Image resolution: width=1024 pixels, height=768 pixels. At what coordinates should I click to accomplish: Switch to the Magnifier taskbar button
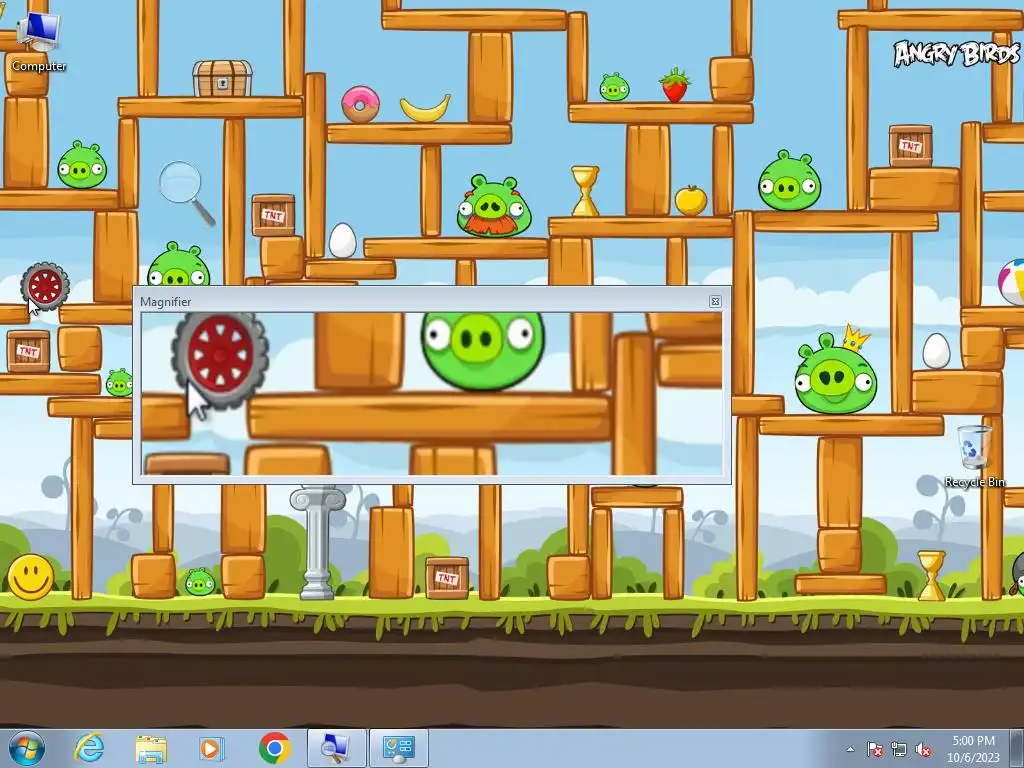click(336, 748)
